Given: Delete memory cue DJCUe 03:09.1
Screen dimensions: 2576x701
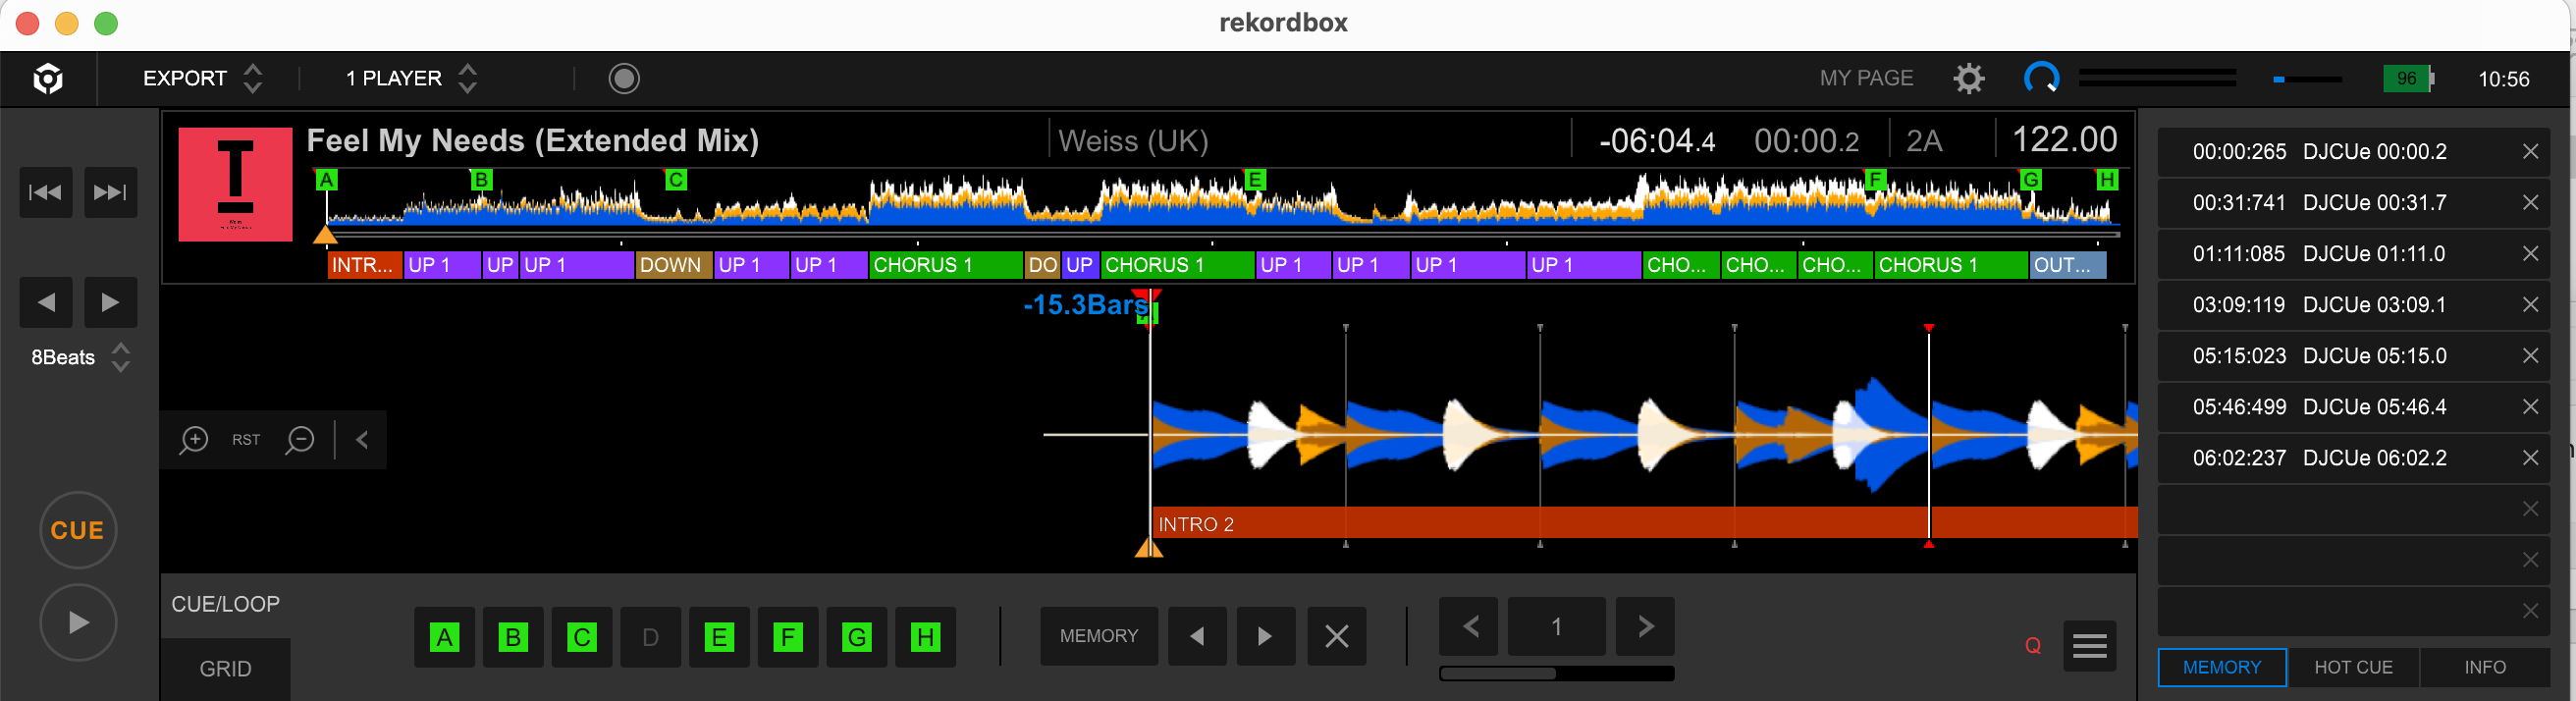Looking at the screenshot, I should 2530,305.
